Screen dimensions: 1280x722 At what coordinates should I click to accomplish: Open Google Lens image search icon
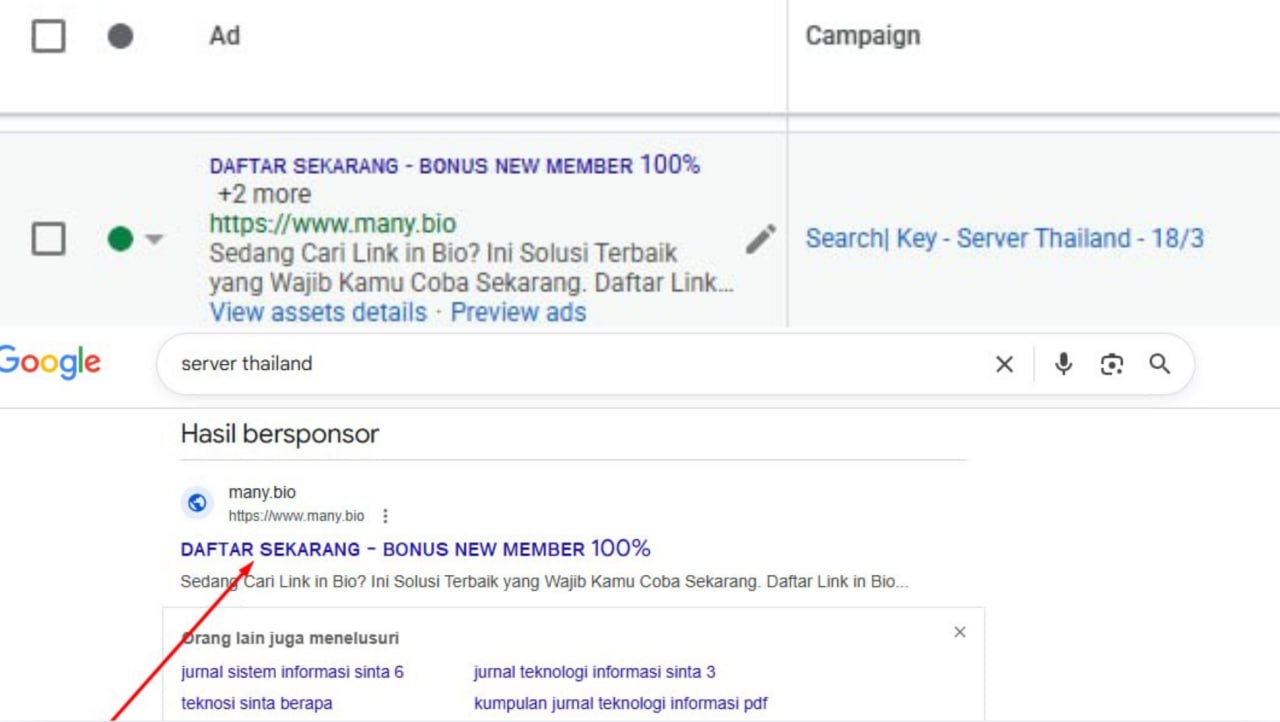[x=1112, y=364]
